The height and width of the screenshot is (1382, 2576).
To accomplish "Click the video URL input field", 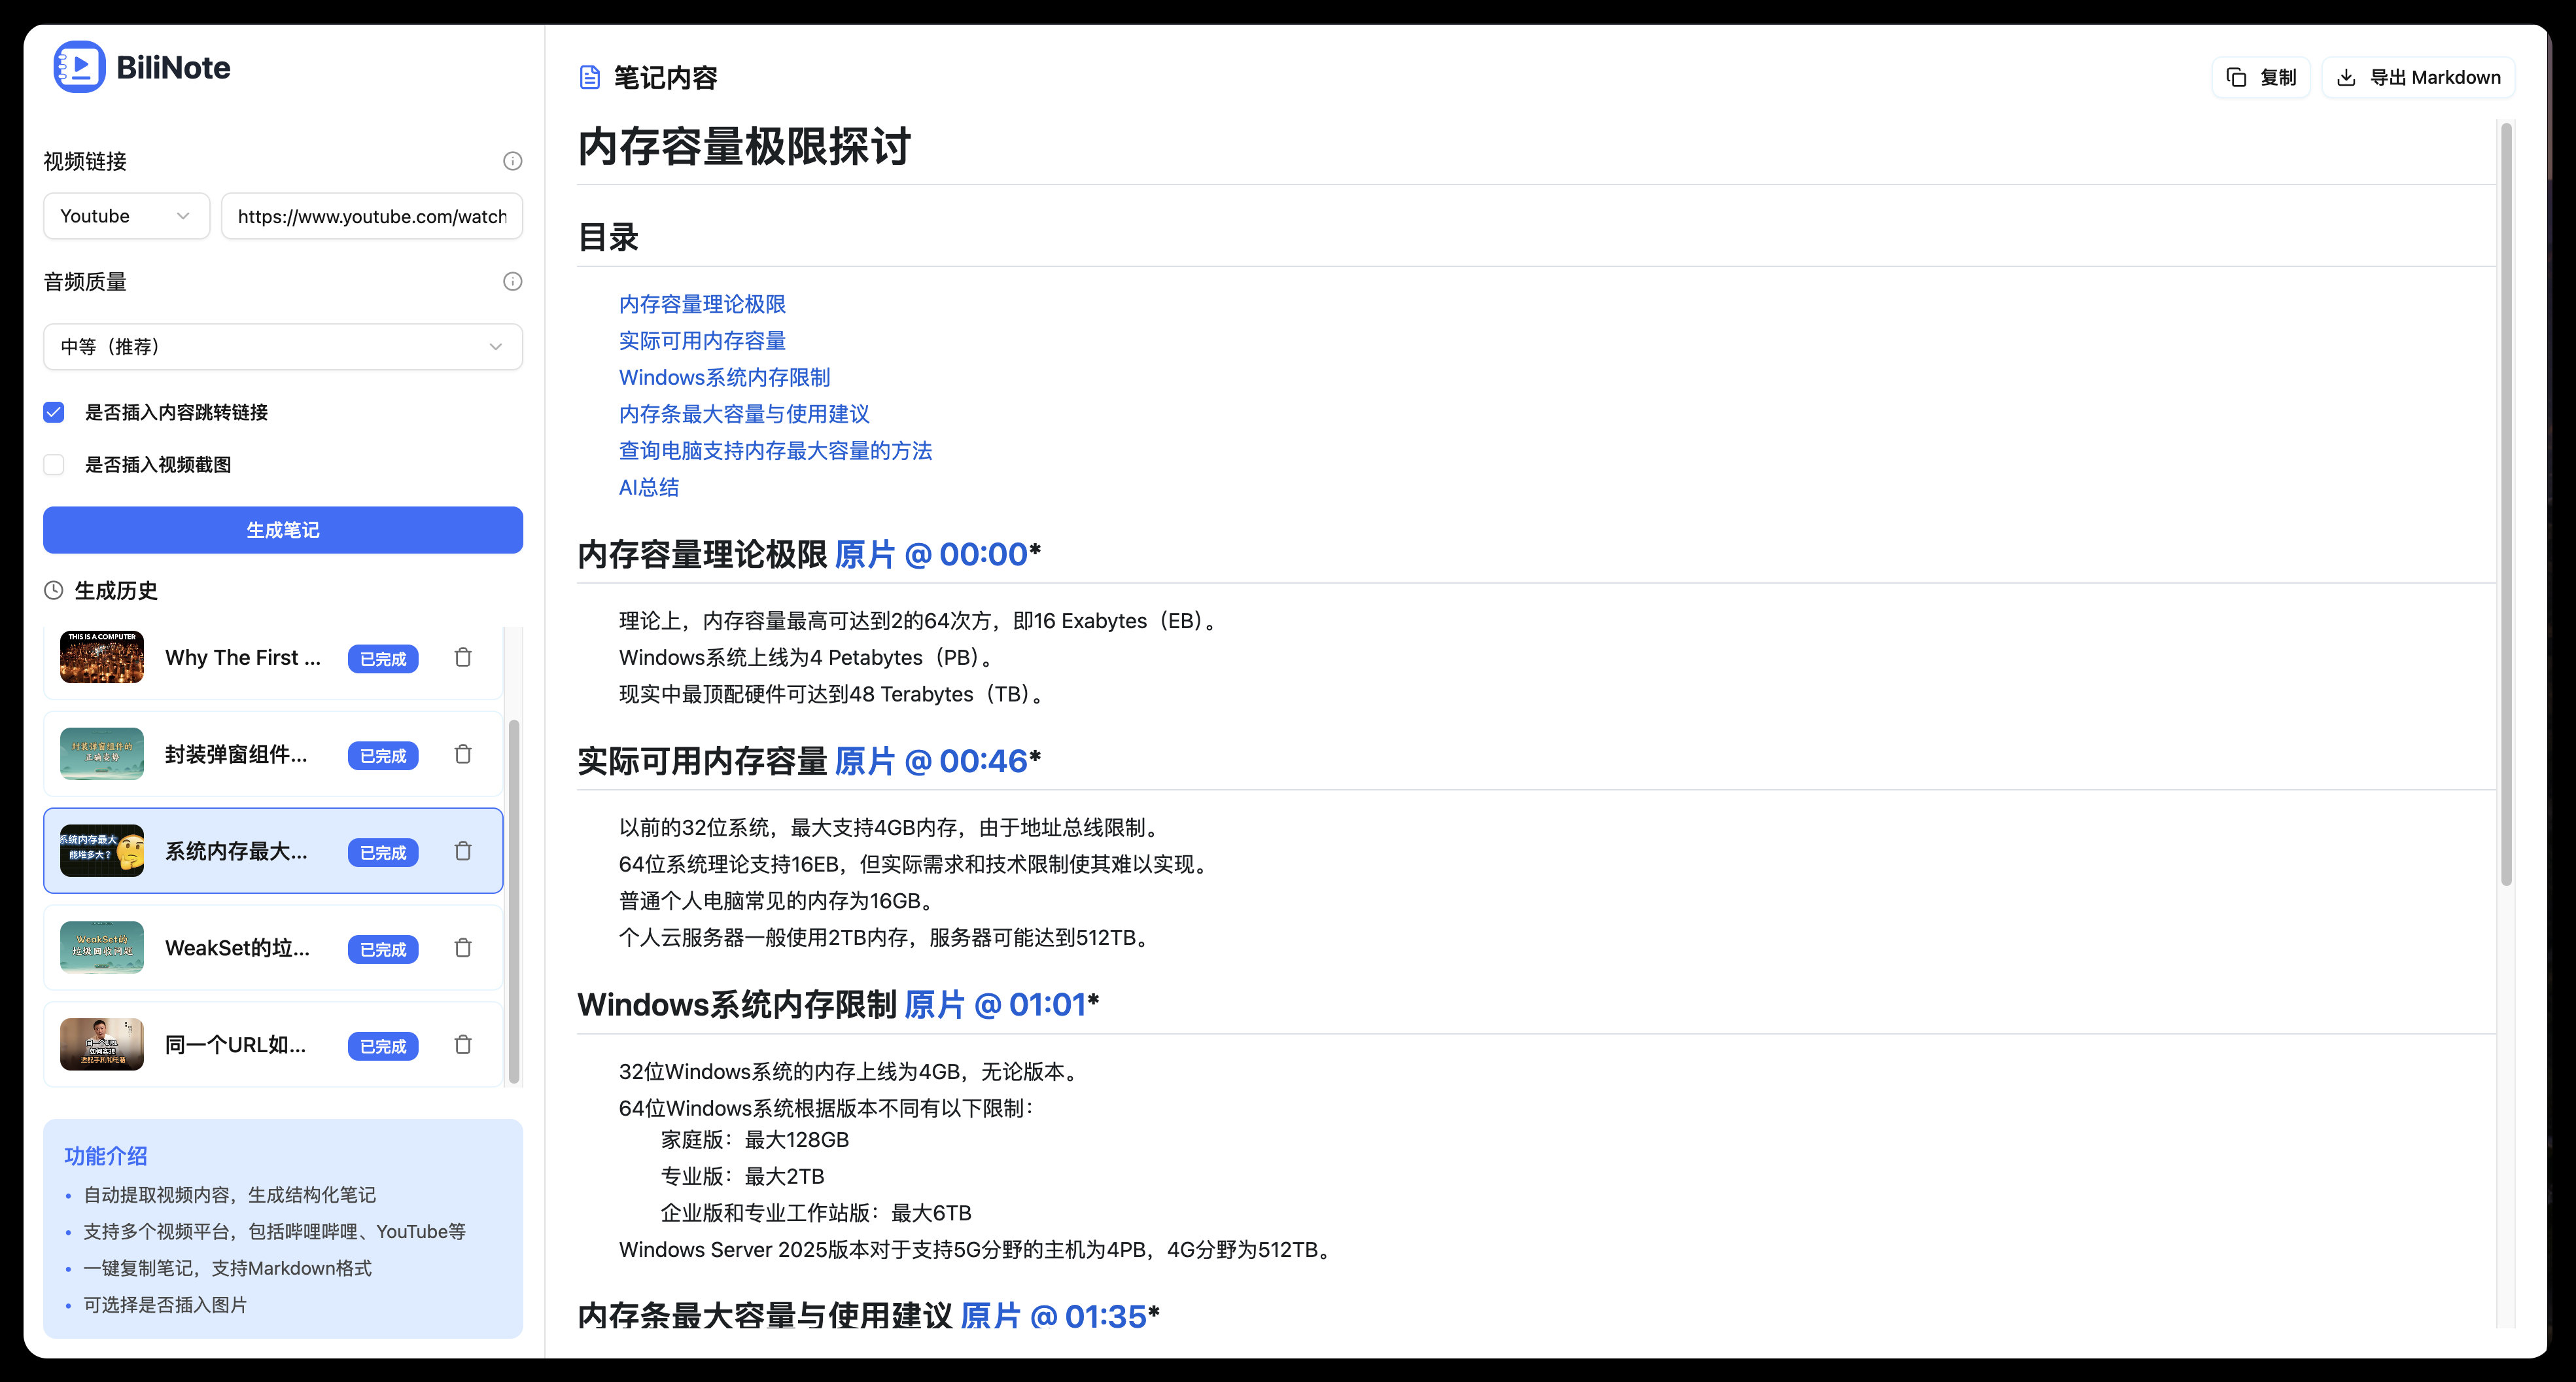I will click(x=372, y=216).
